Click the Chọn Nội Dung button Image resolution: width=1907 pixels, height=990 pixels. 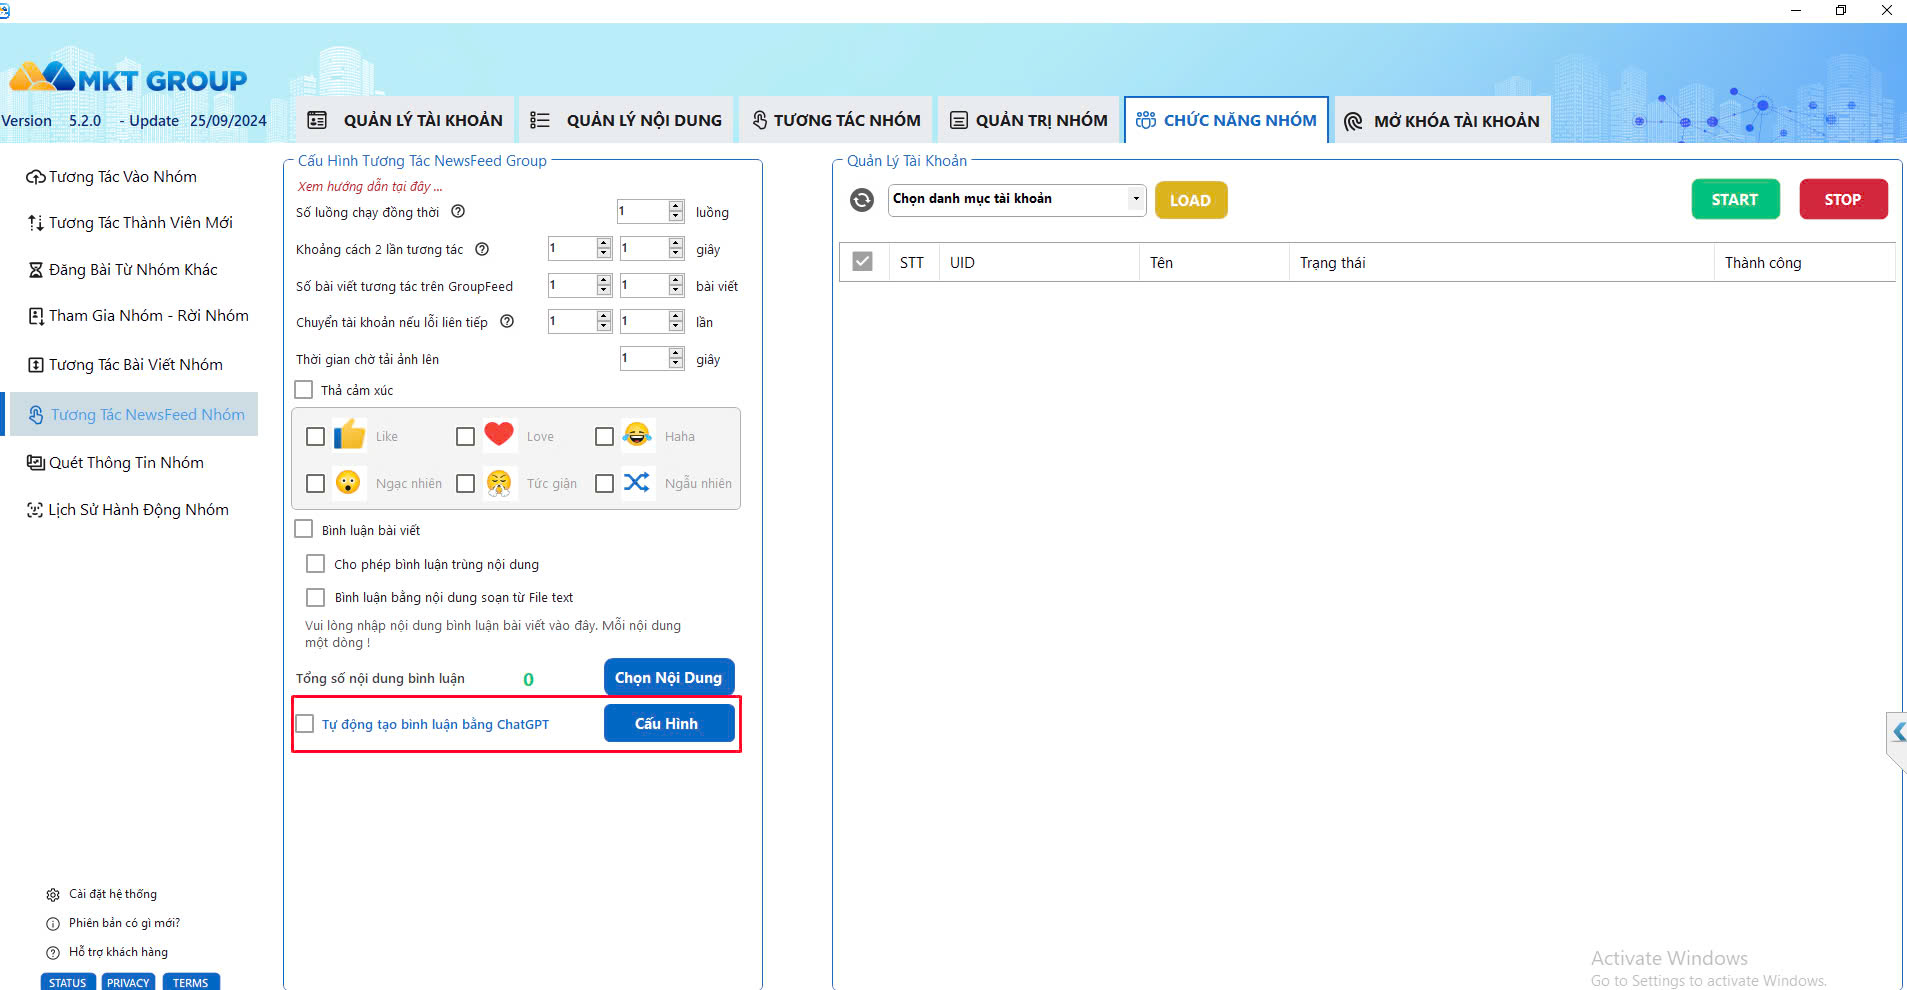coord(669,677)
